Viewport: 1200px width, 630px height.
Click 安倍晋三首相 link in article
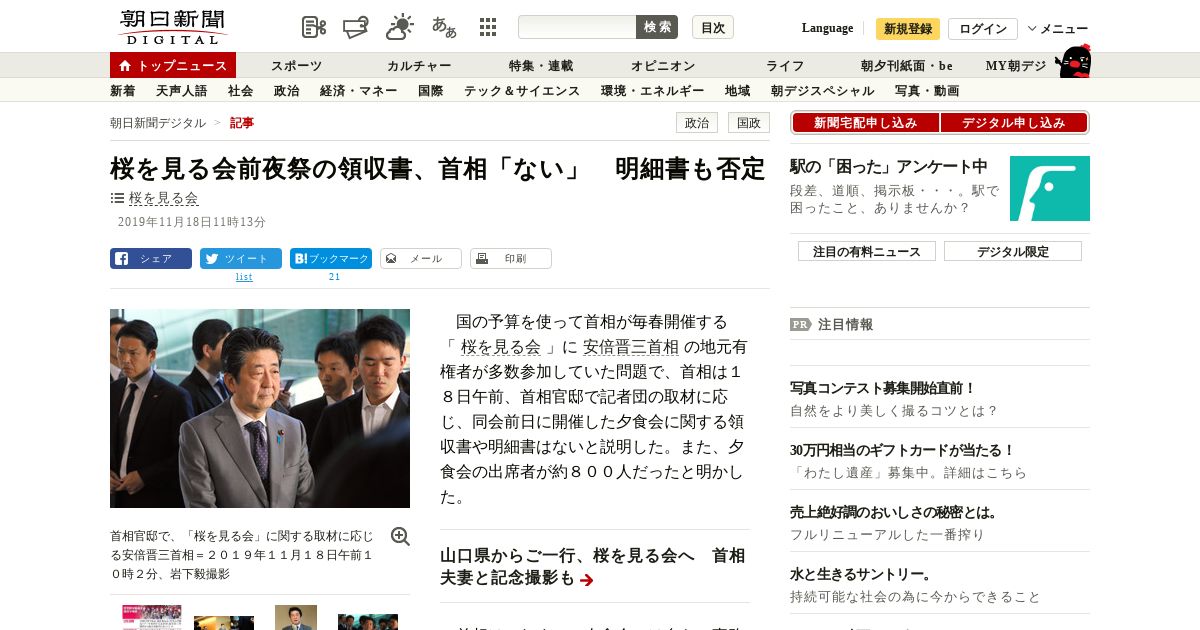pos(631,347)
